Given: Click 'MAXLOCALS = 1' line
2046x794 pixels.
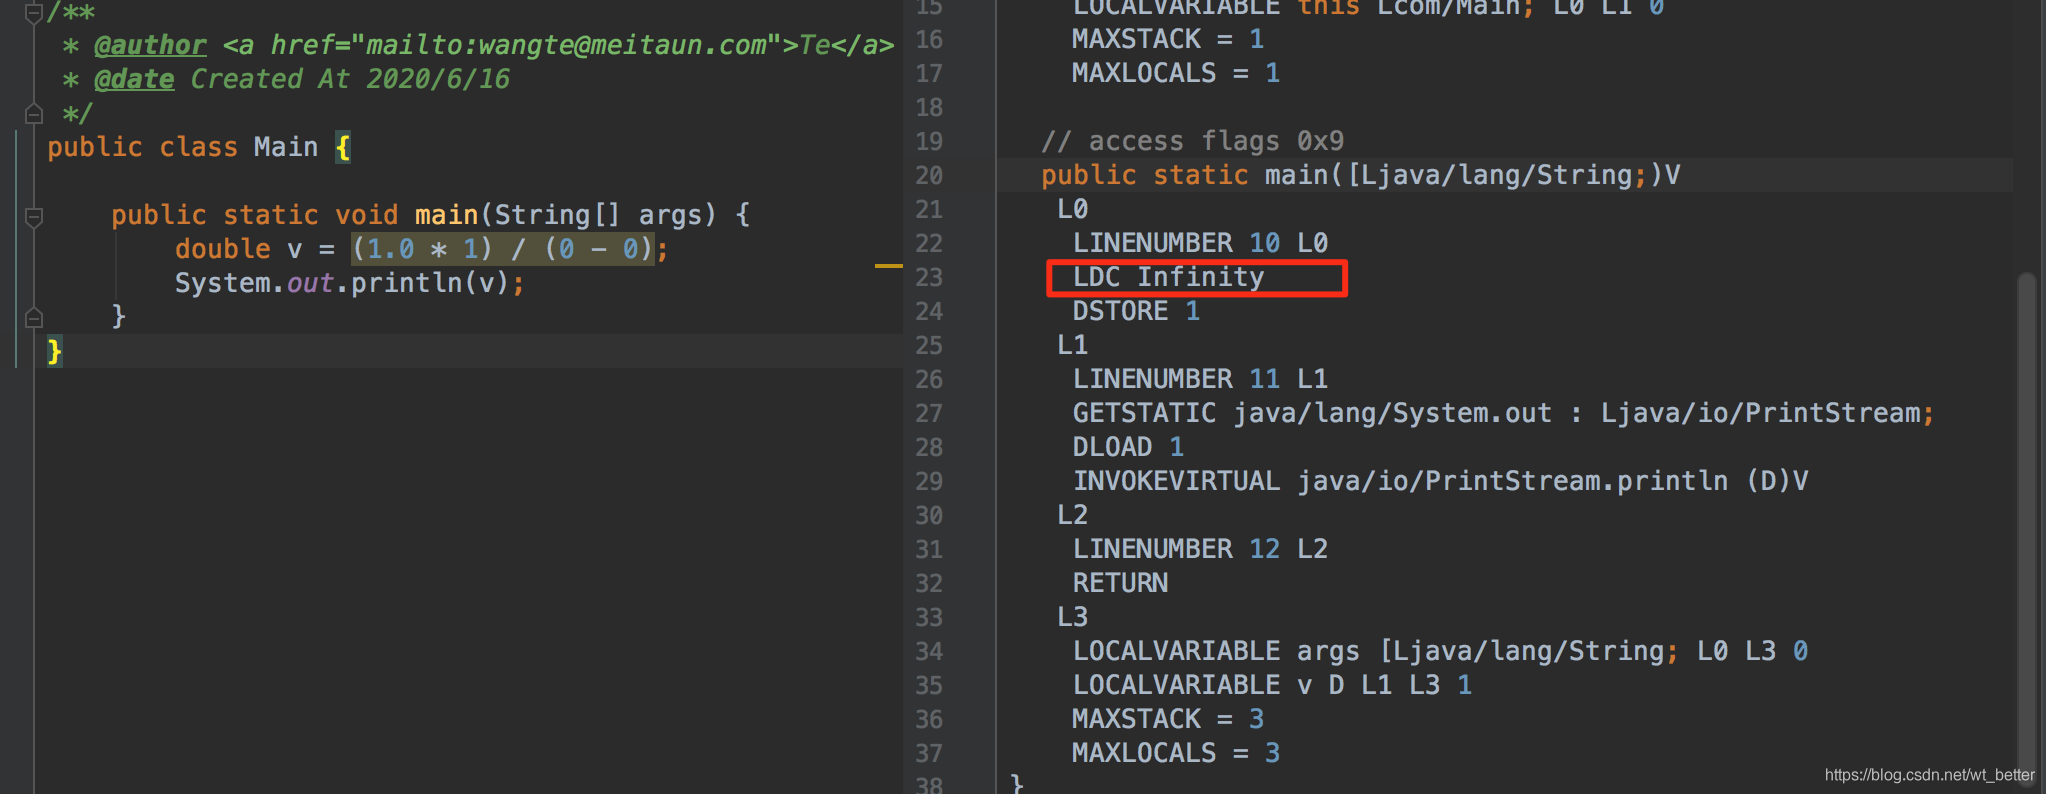Looking at the screenshot, I should click(x=1176, y=73).
